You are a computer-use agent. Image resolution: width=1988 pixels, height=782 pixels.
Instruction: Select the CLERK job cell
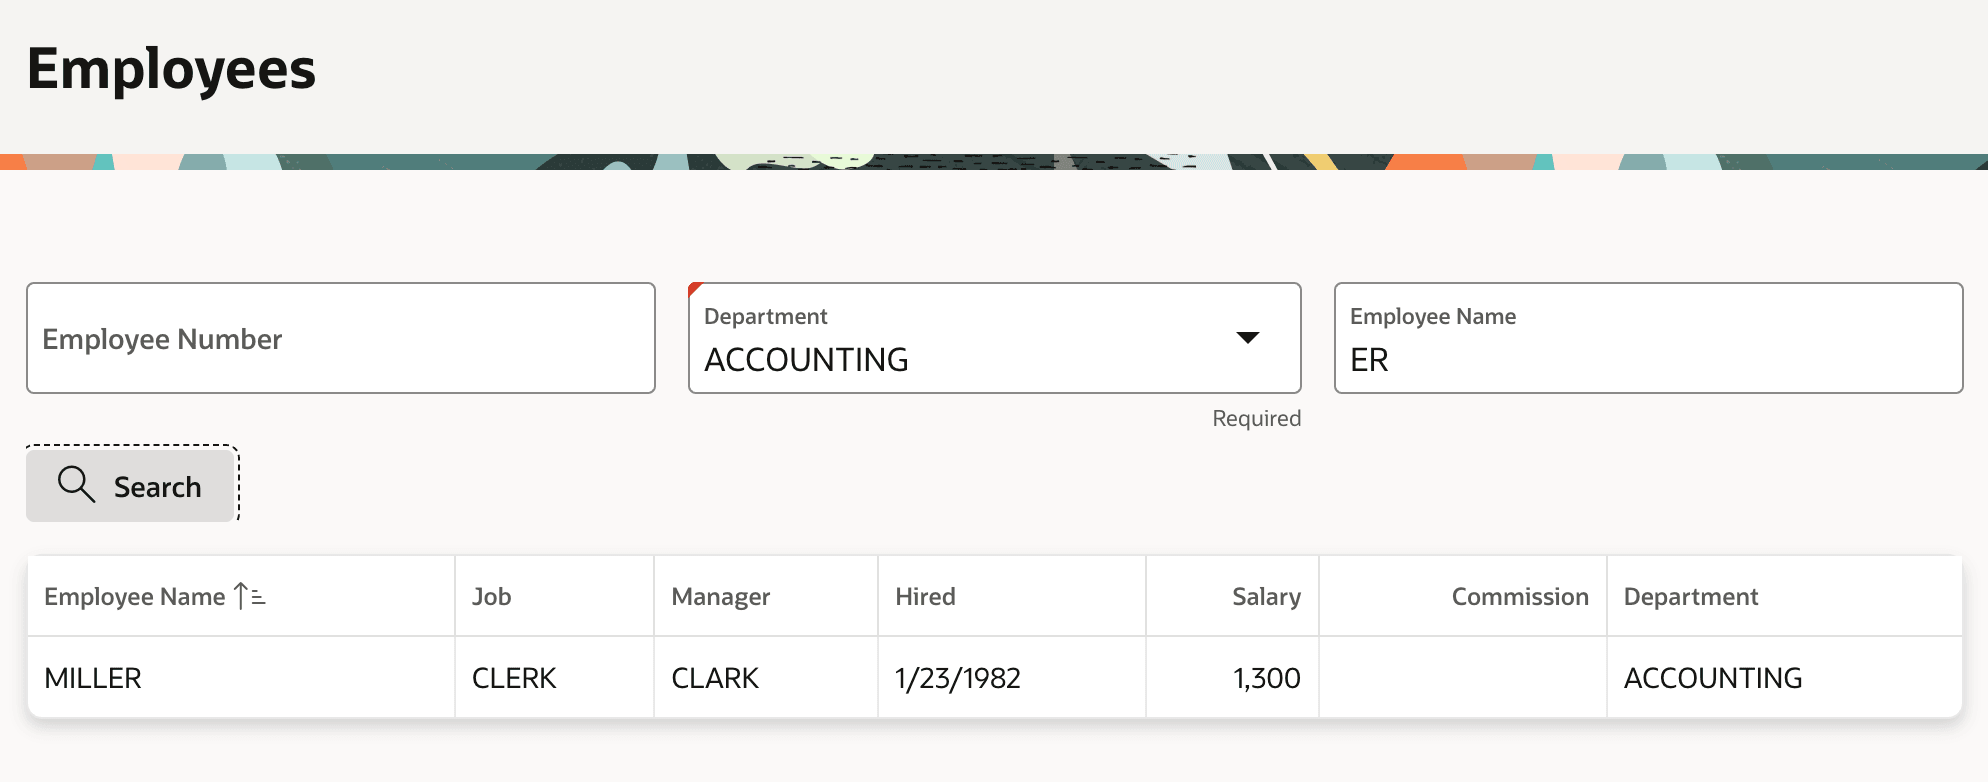tap(554, 678)
